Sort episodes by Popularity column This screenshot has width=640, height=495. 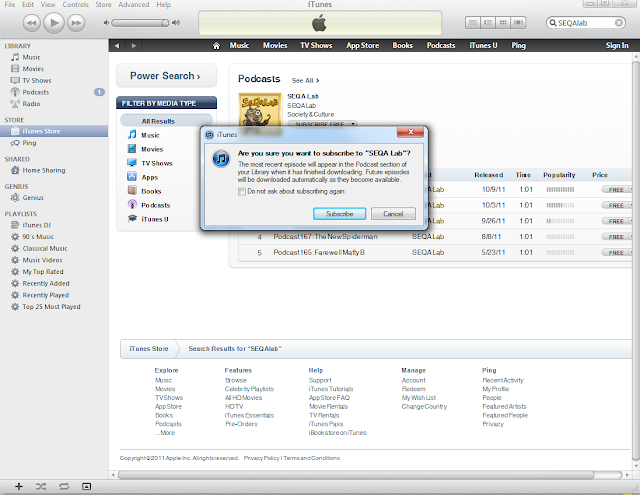click(x=559, y=175)
